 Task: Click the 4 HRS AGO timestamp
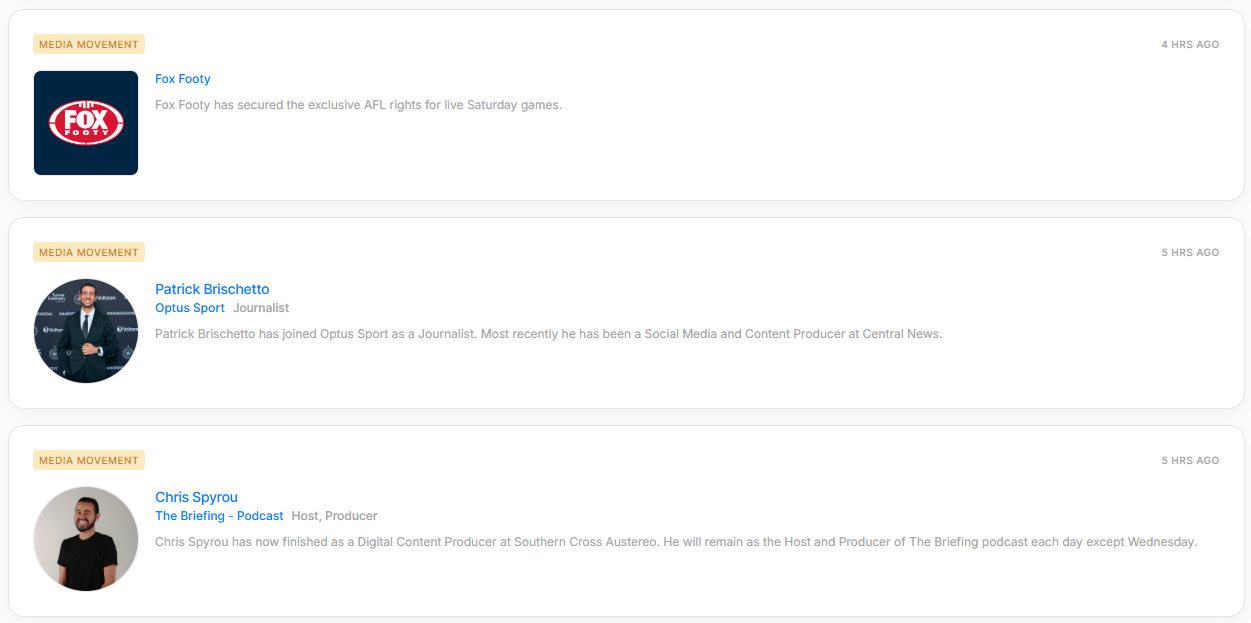tap(1190, 45)
